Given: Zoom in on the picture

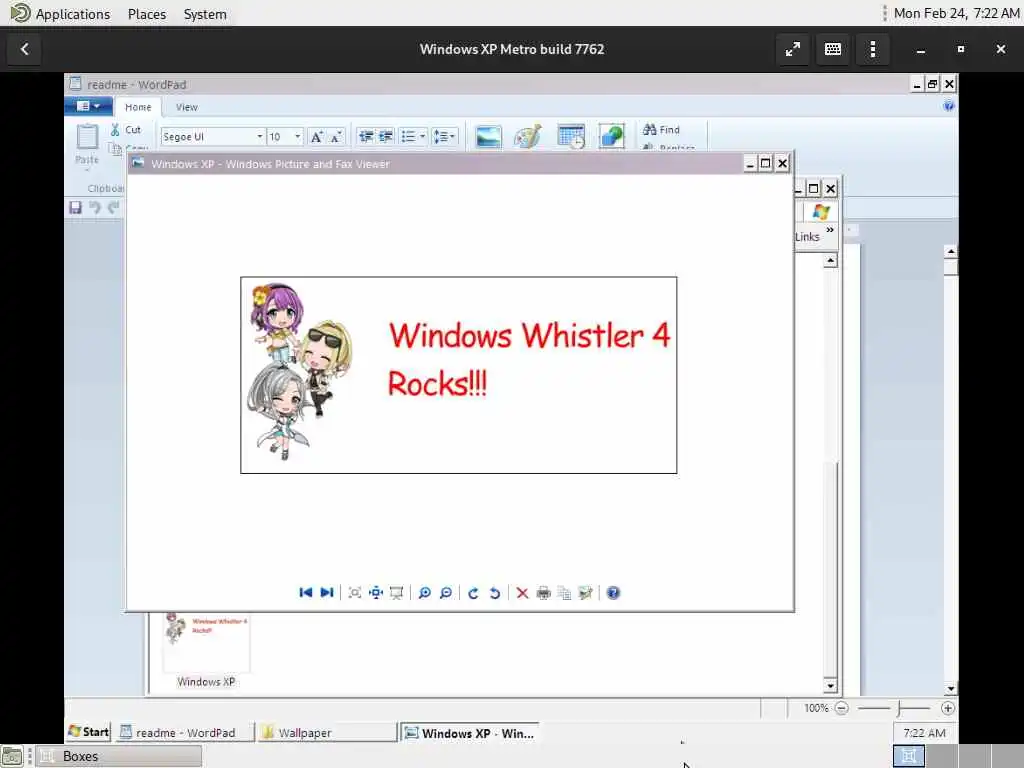Looking at the screenshot, I should [x=424, y=592].
